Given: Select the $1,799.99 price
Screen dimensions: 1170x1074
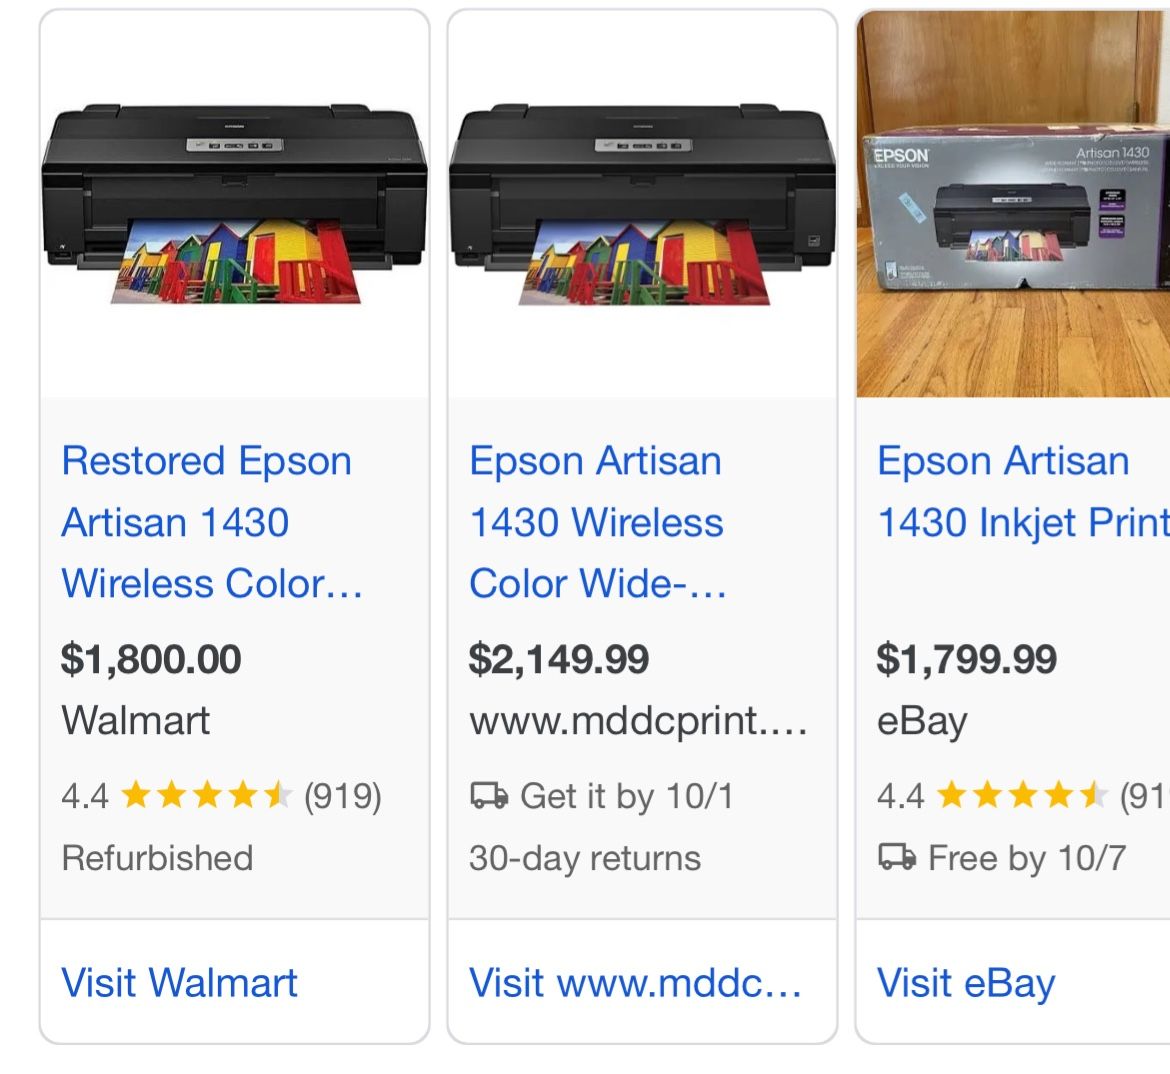Looking at the screenshot, I should tap(966, 659).
